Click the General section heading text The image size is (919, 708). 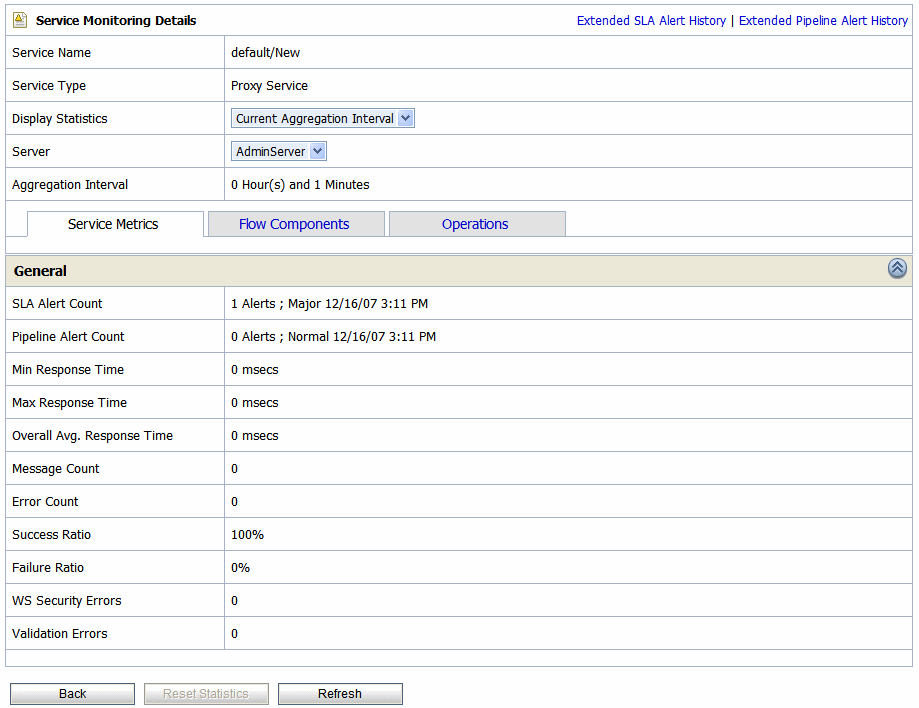click(40, 270)
